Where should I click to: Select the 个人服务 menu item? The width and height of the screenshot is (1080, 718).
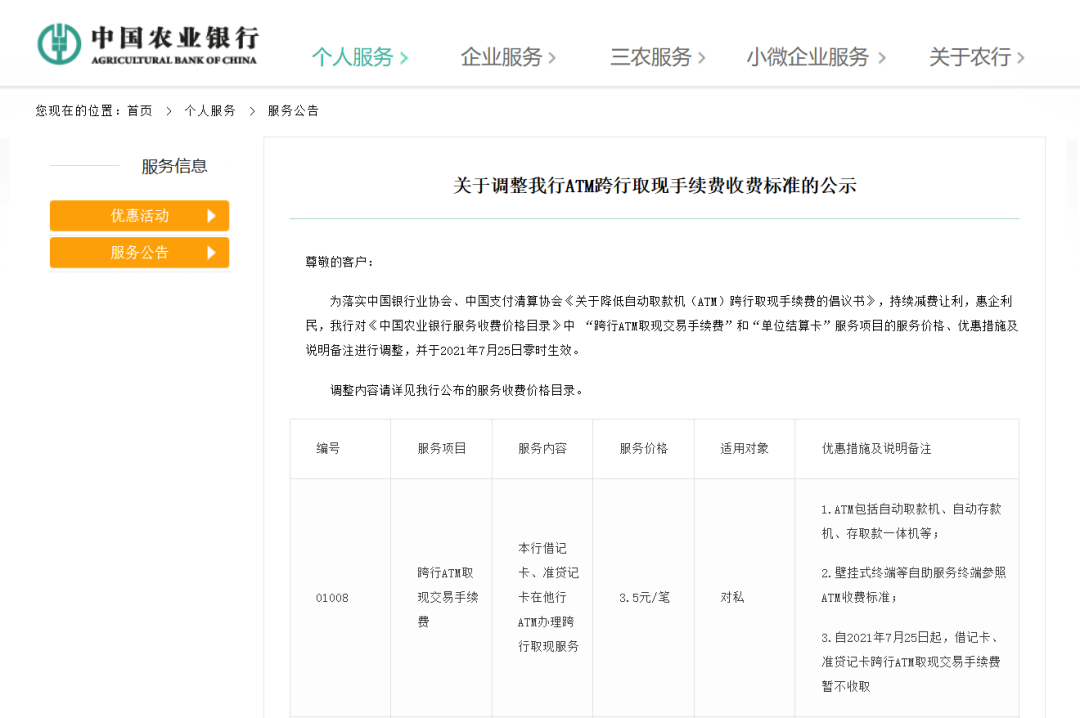click(x=355, y=57)
